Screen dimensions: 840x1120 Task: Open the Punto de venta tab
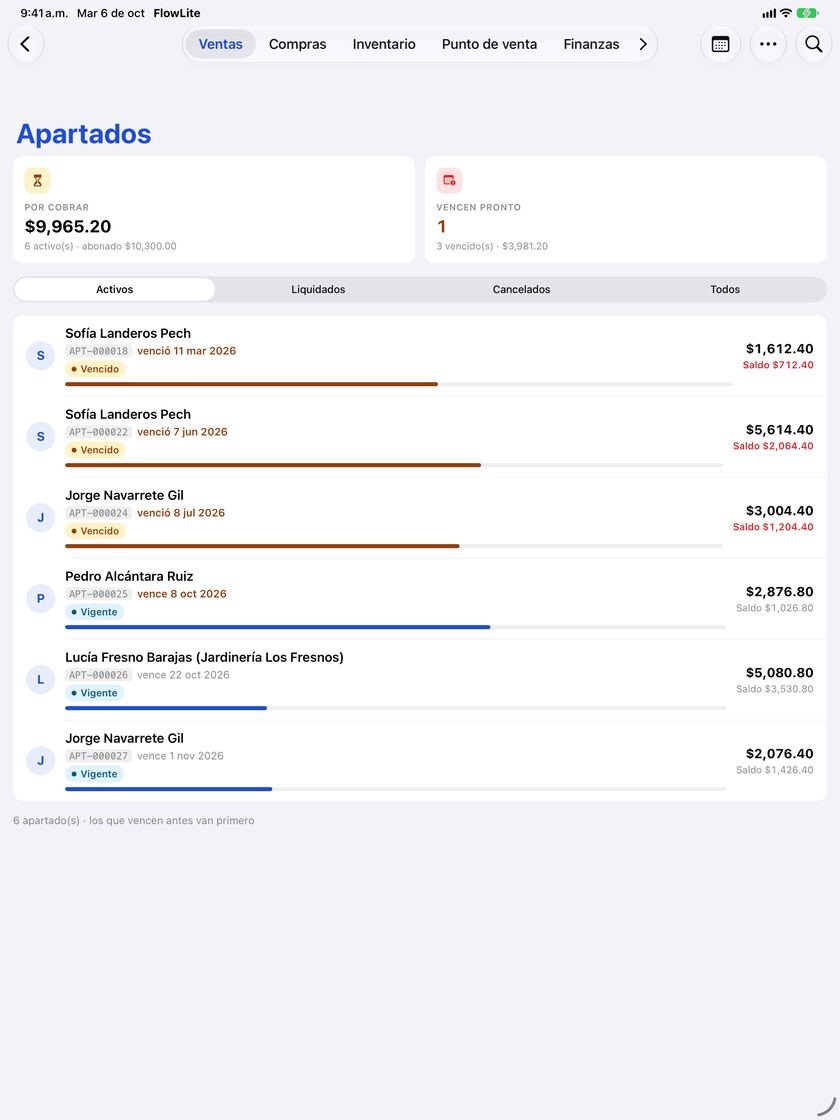(489, 44)
